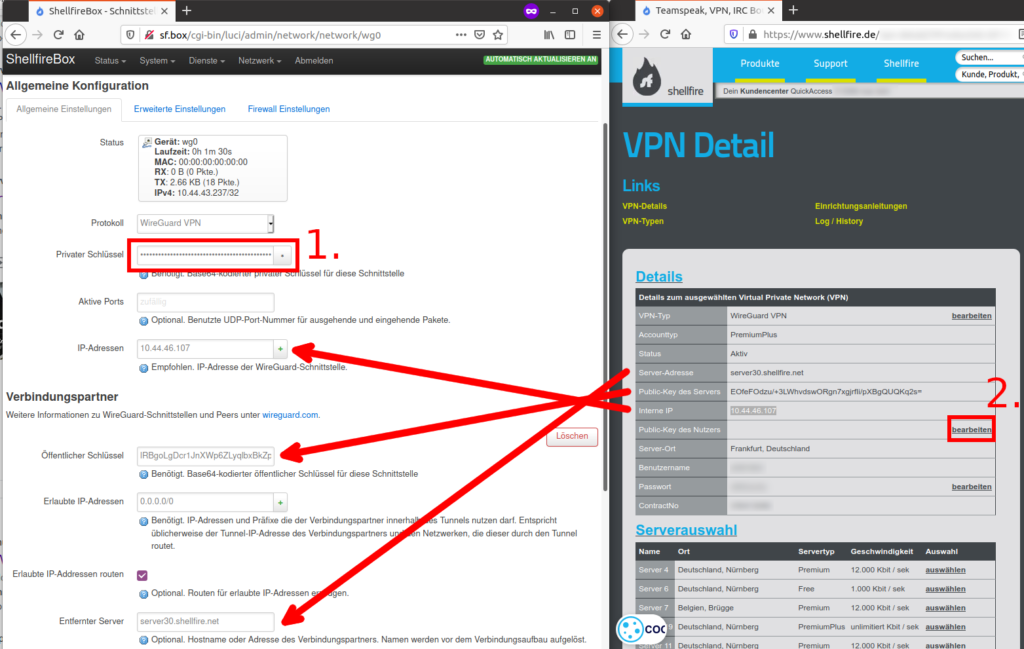Click bearbeiten next to Public-Key des Nutzers

[x=971, y=429]
